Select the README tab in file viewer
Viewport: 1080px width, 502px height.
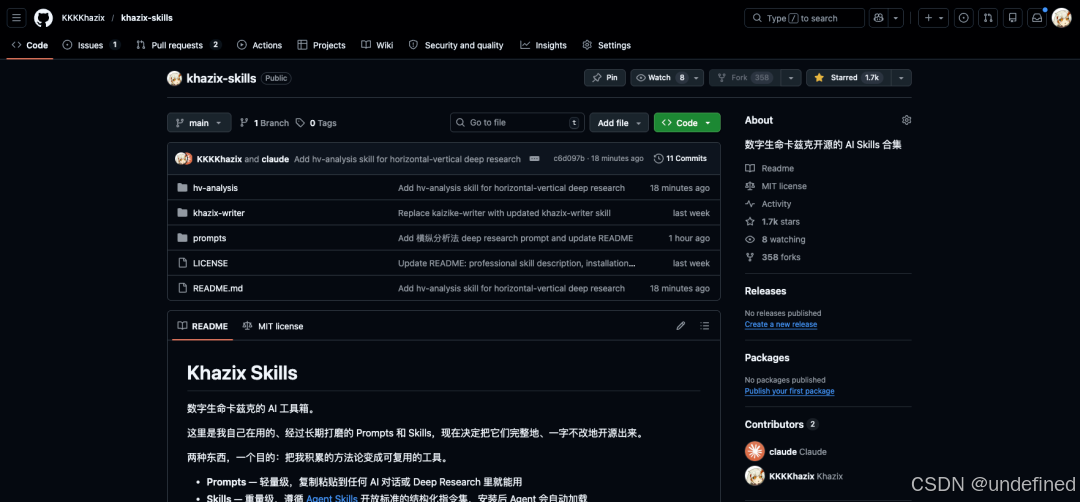click(x=202, y=326)
